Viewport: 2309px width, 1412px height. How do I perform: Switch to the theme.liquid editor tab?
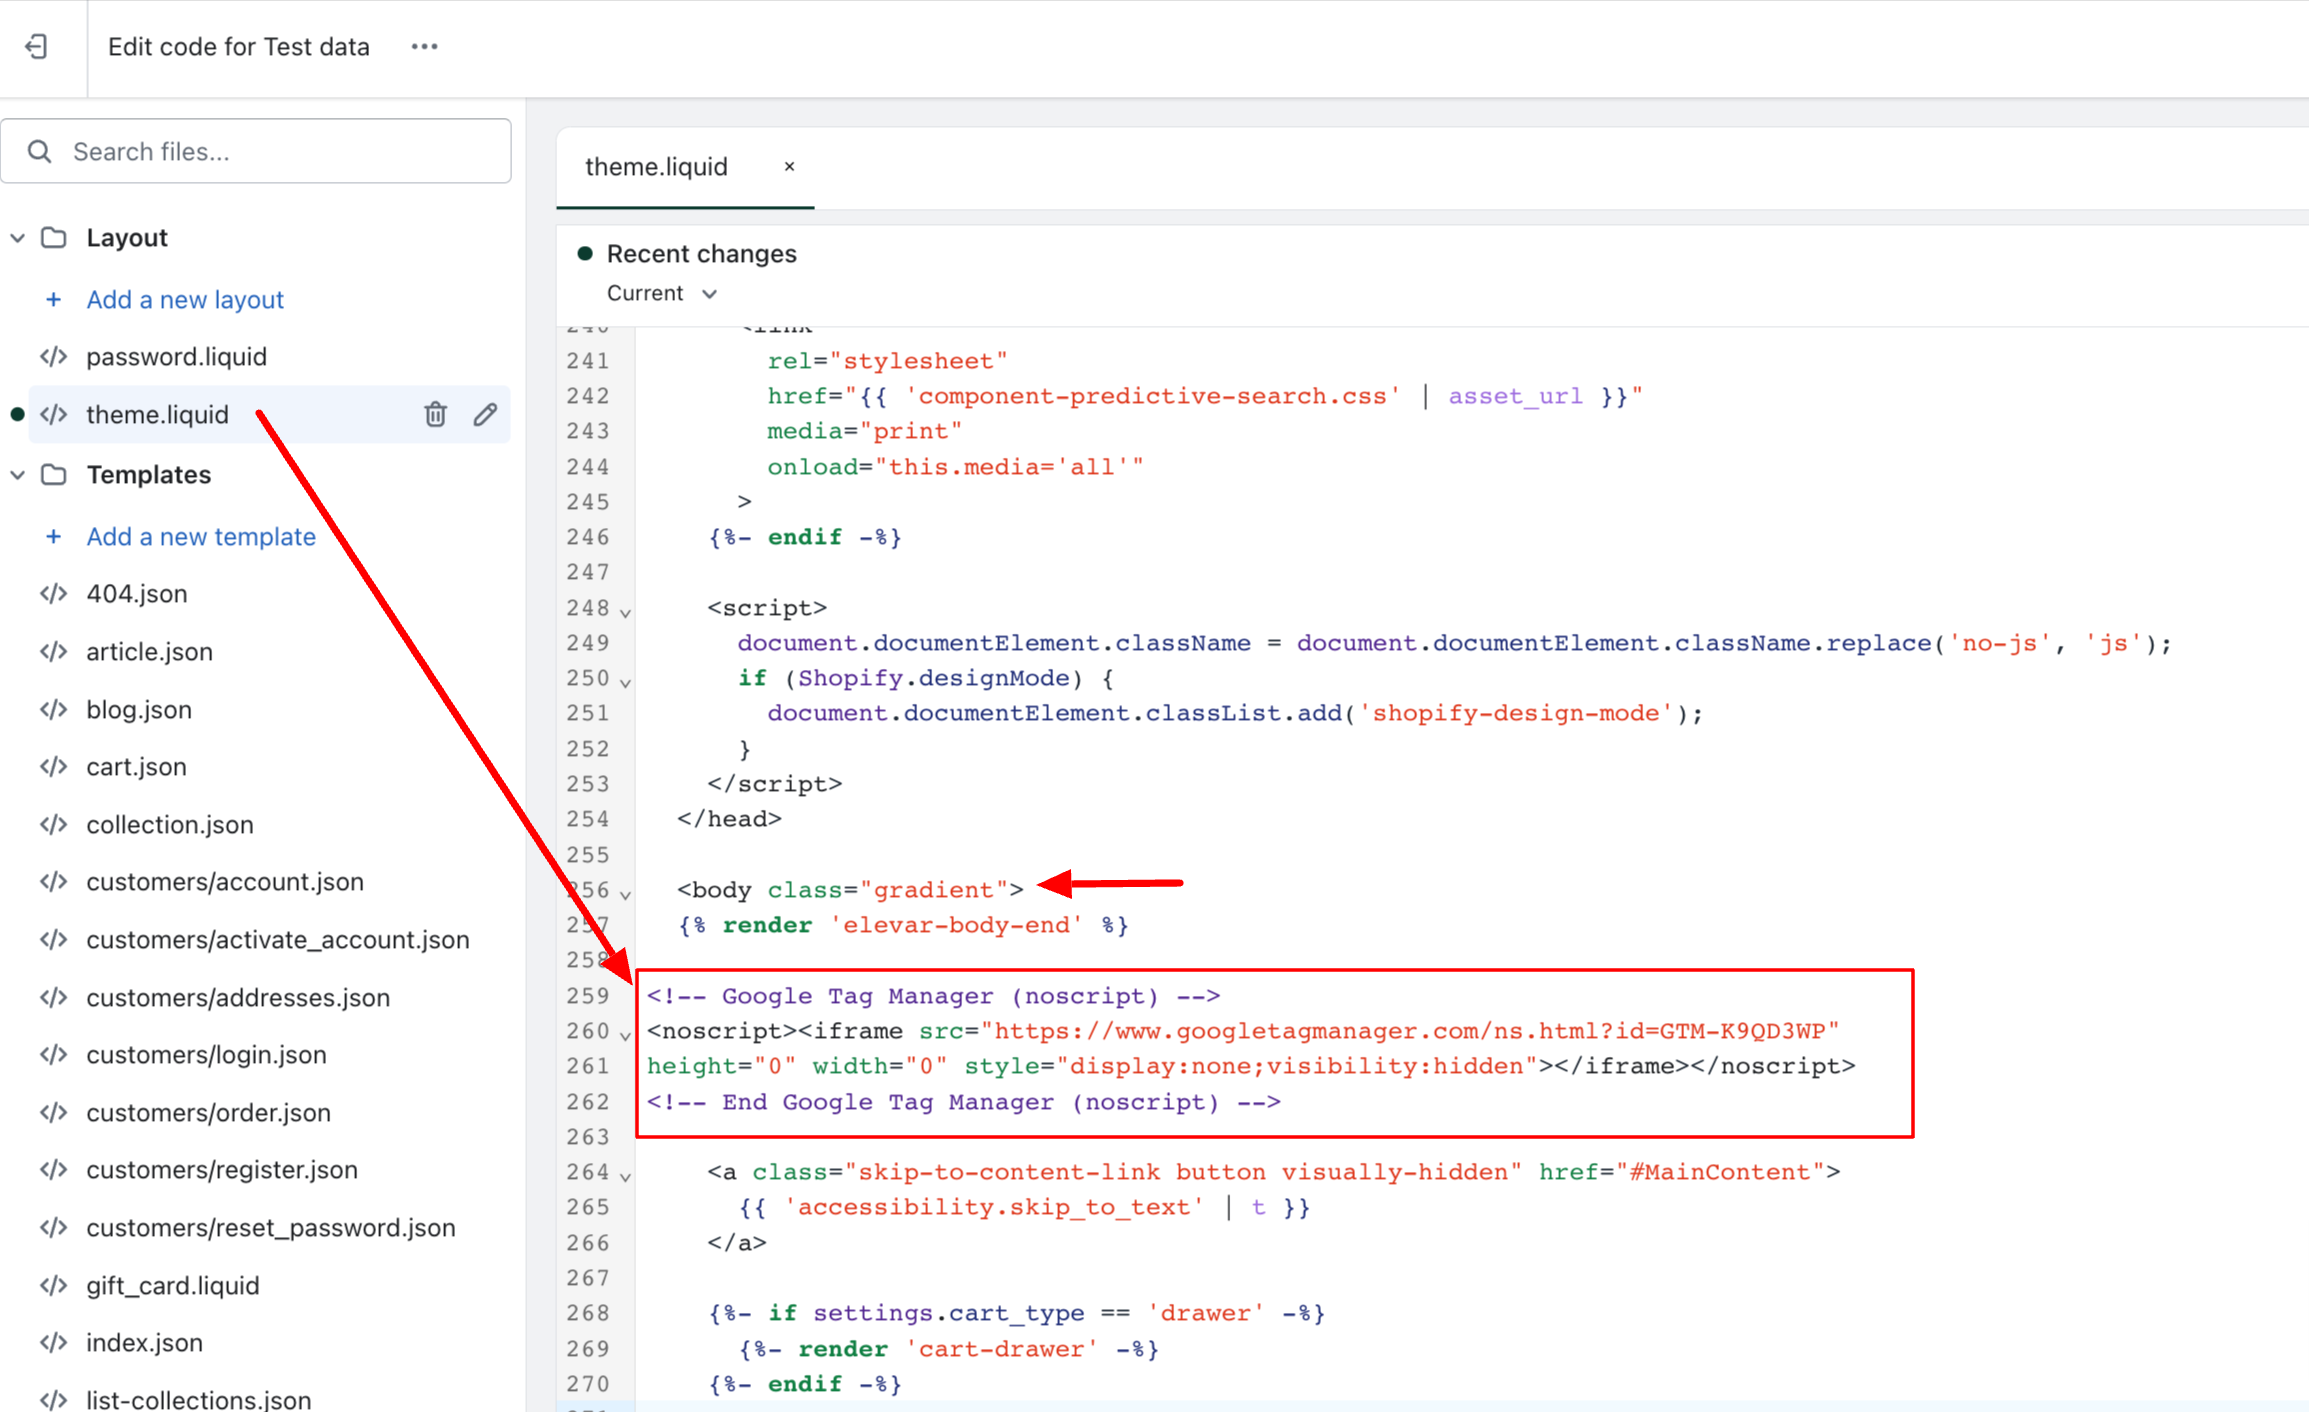click(x=656, y=166)
